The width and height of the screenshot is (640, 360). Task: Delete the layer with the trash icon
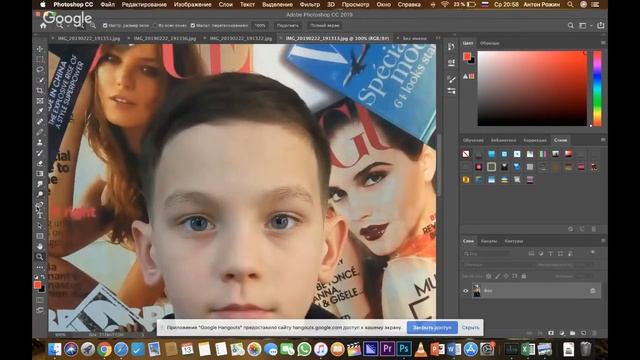pyautogui.click(x=594, y=333)
